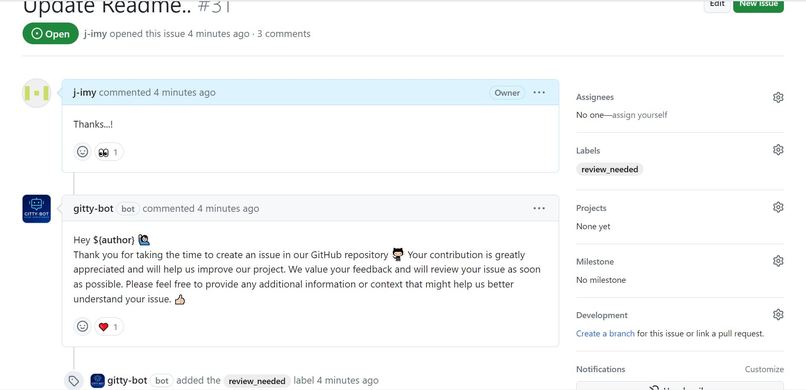Open the Labels gear settings
Image resolution: width=806 pixels, height=390 pixels.
(x=778, y=150)
